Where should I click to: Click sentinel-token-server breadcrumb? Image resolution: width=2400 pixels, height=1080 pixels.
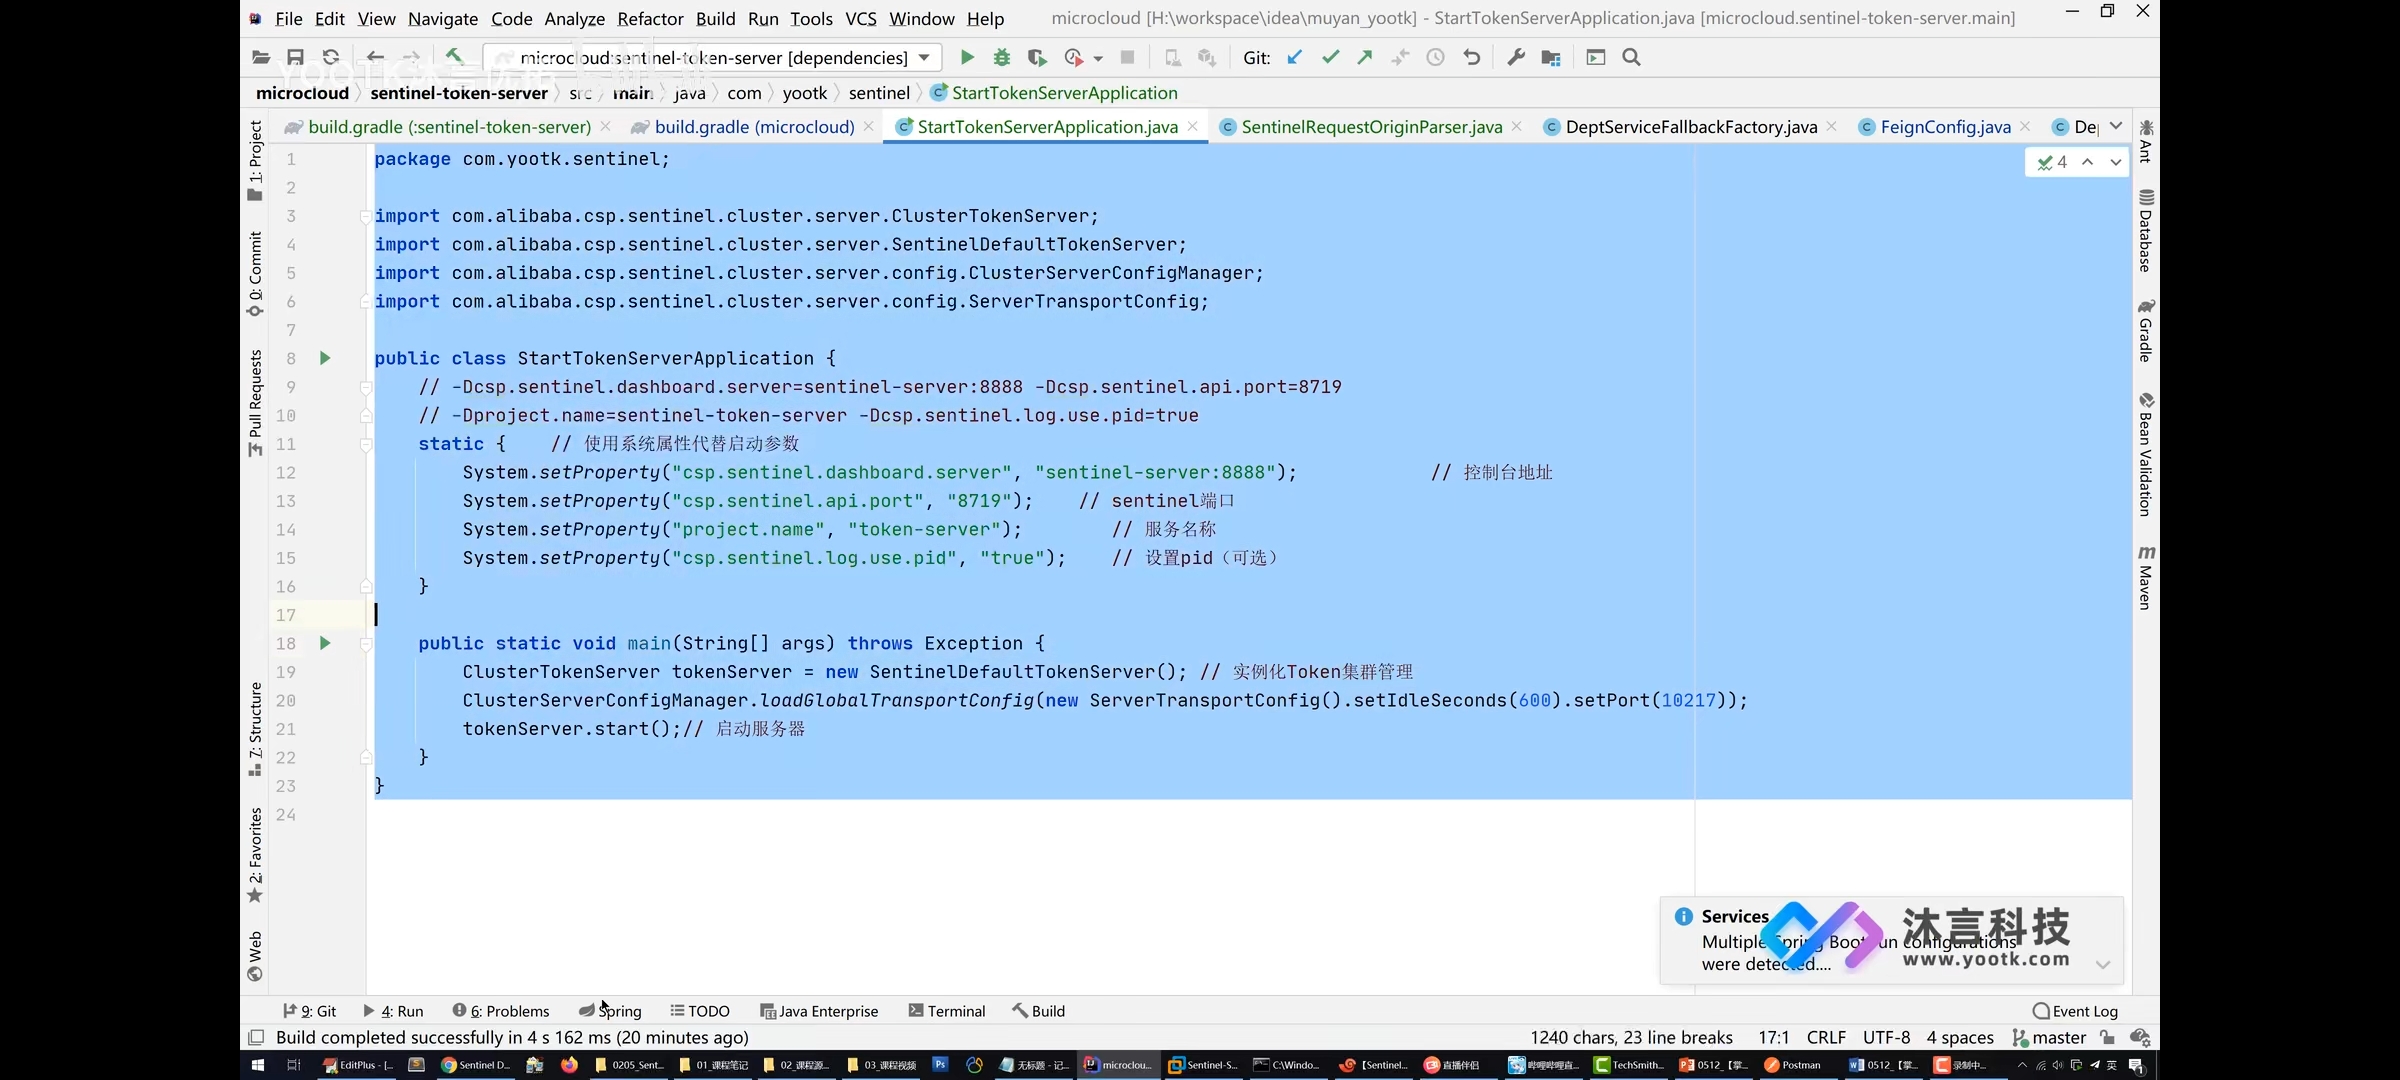click(459, 93)
